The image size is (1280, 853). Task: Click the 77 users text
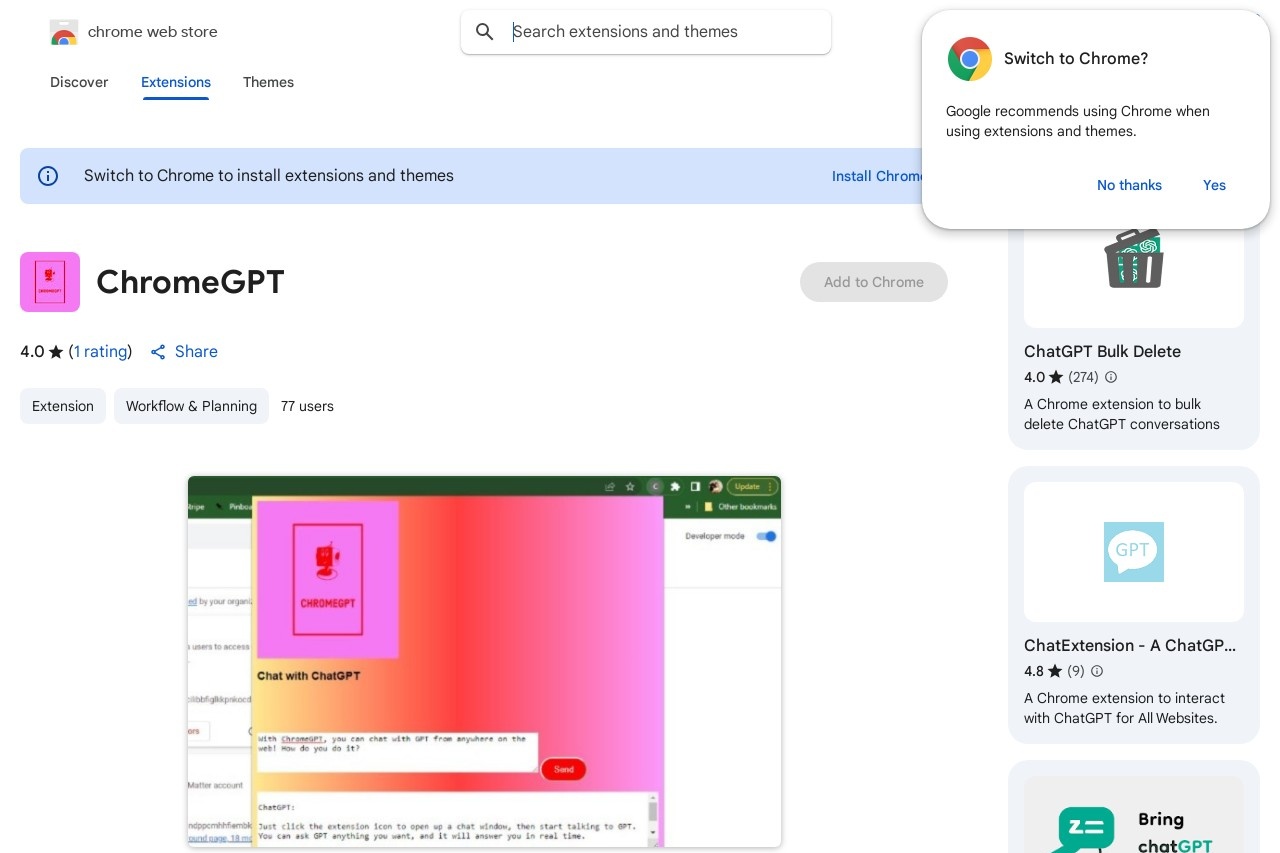coord(307,406)
